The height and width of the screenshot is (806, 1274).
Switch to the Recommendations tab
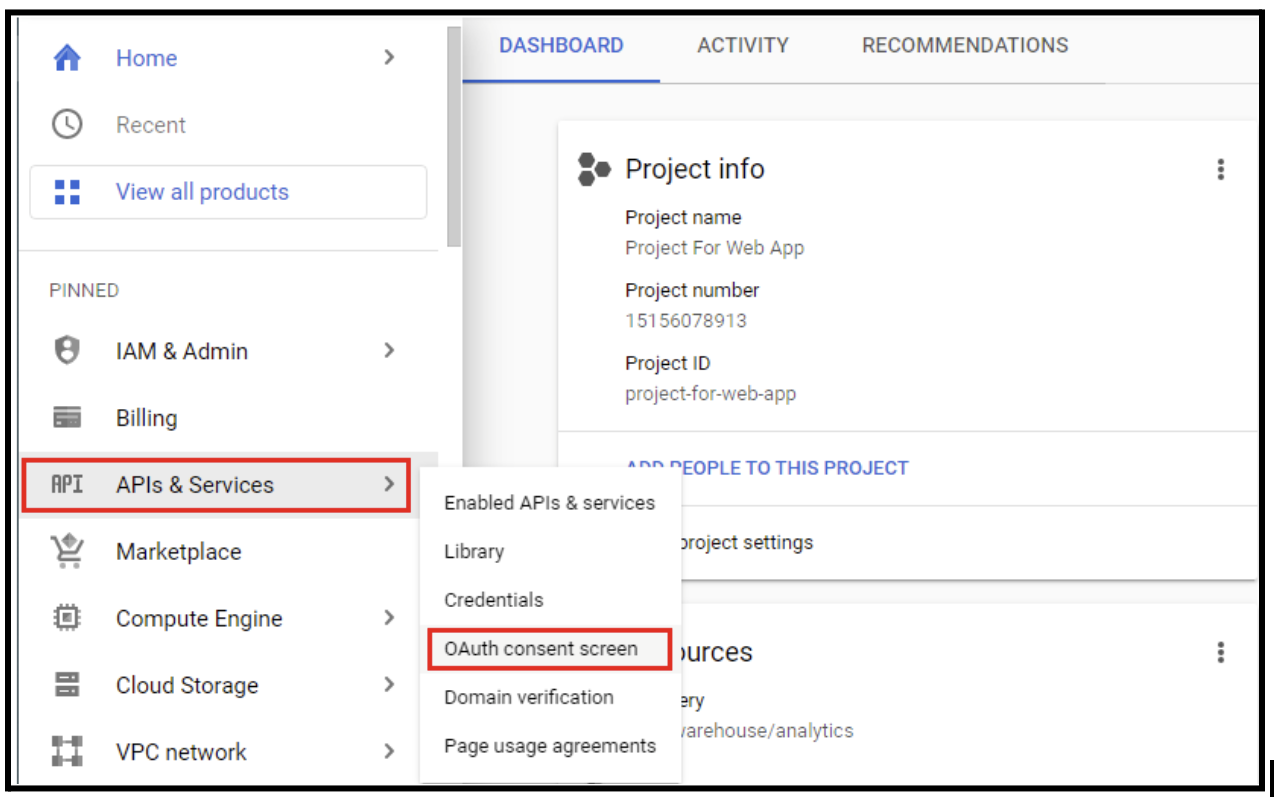tap(964, 46)
